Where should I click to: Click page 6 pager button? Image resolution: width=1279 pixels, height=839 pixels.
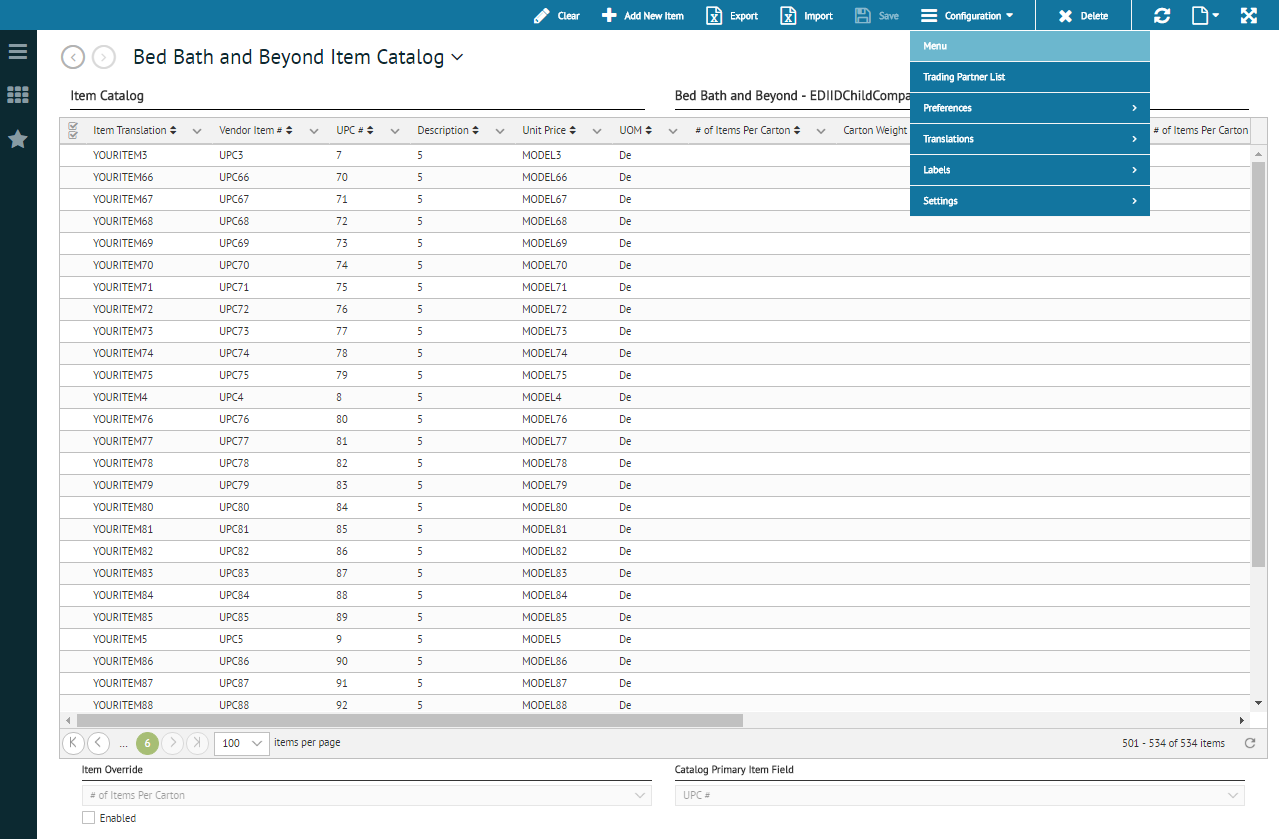point(148,743)
